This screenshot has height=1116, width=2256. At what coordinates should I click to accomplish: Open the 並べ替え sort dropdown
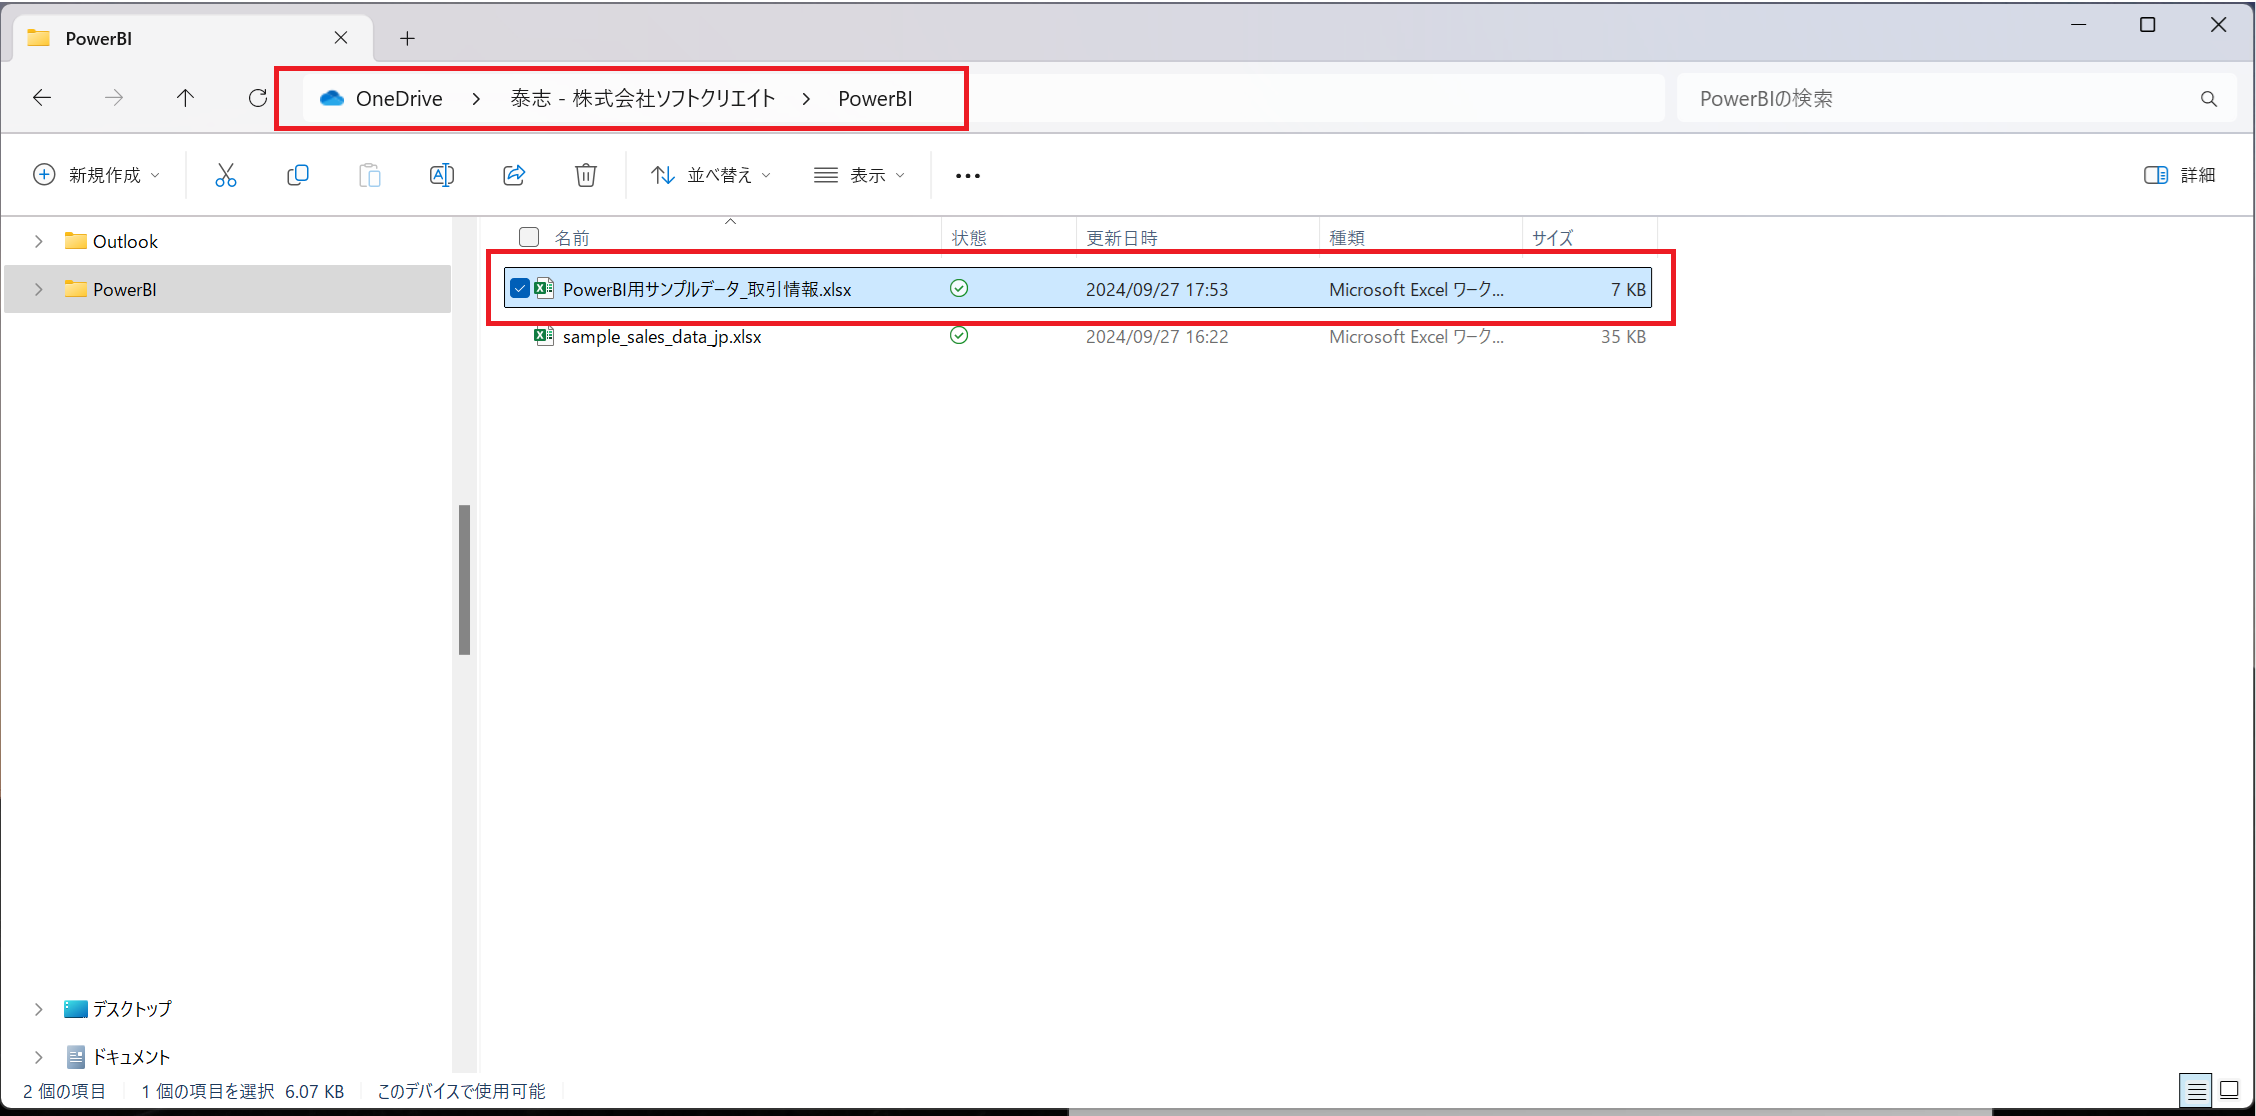(711, 175)
